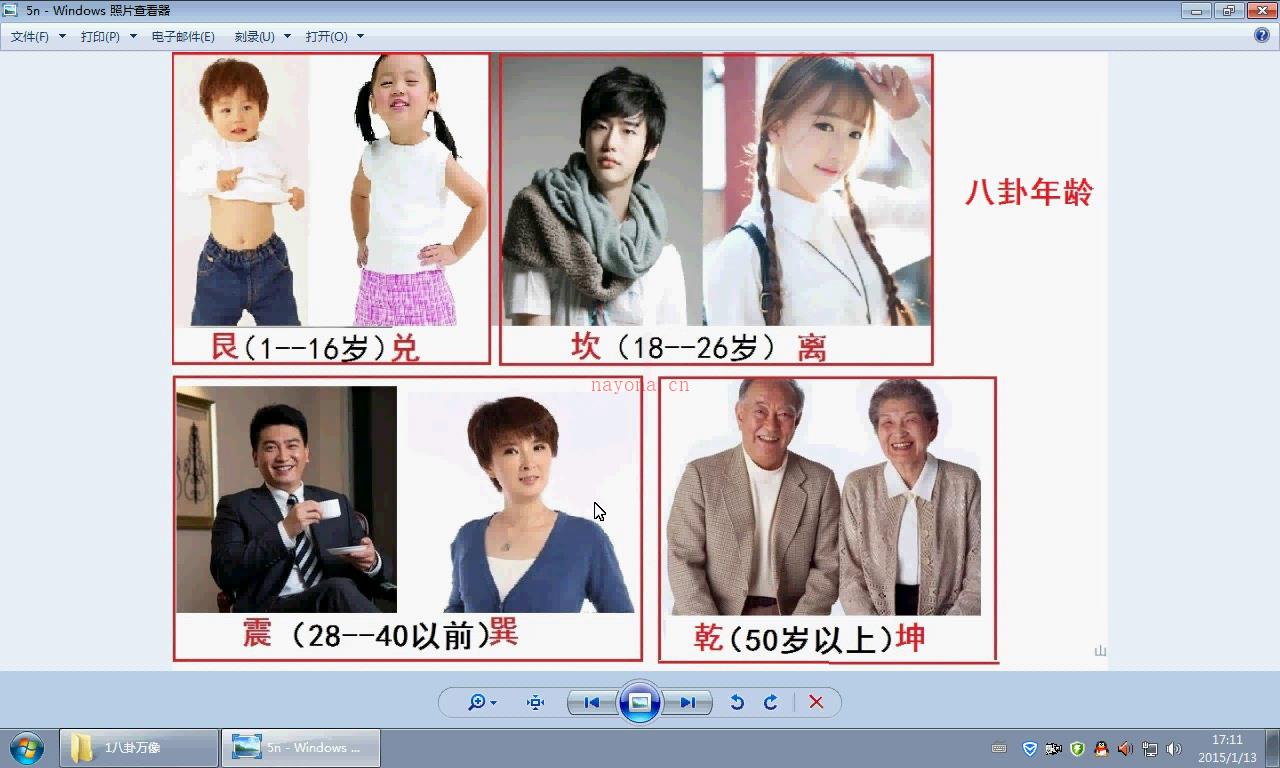Delete the photo with the red X

(x=816, y=702)
